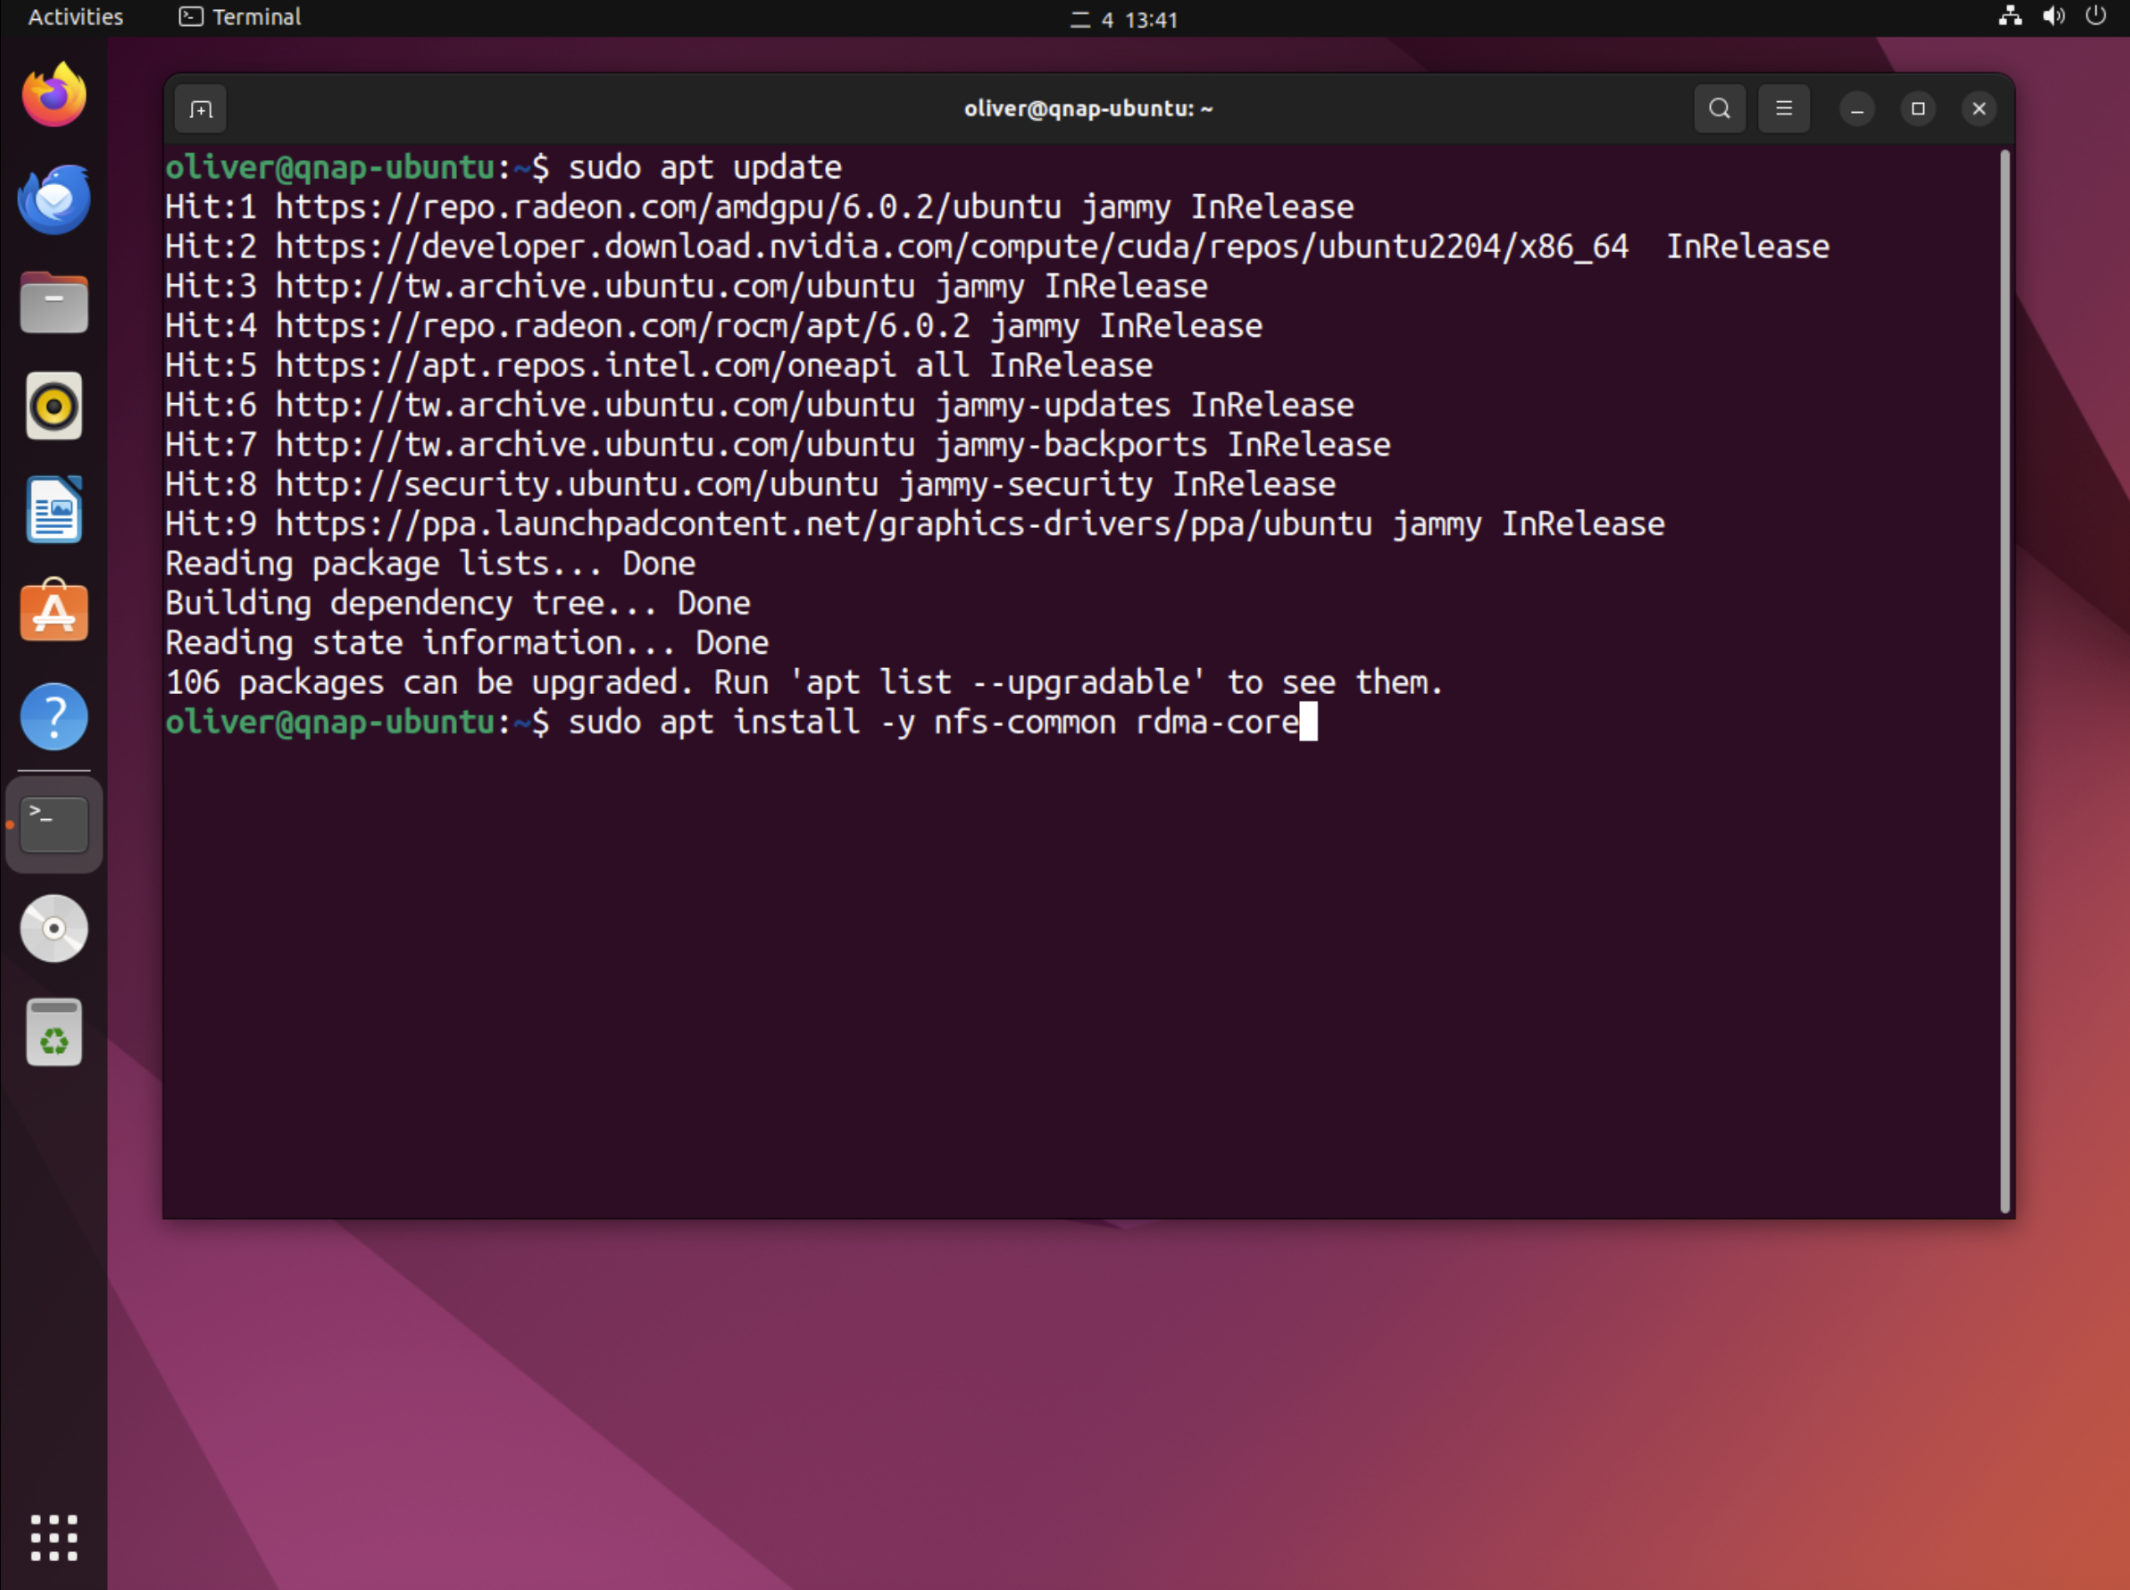This screenshot has height=1590, width=2130.
Task: Open the clock and calendar panel
Action: coord(1124,19)
